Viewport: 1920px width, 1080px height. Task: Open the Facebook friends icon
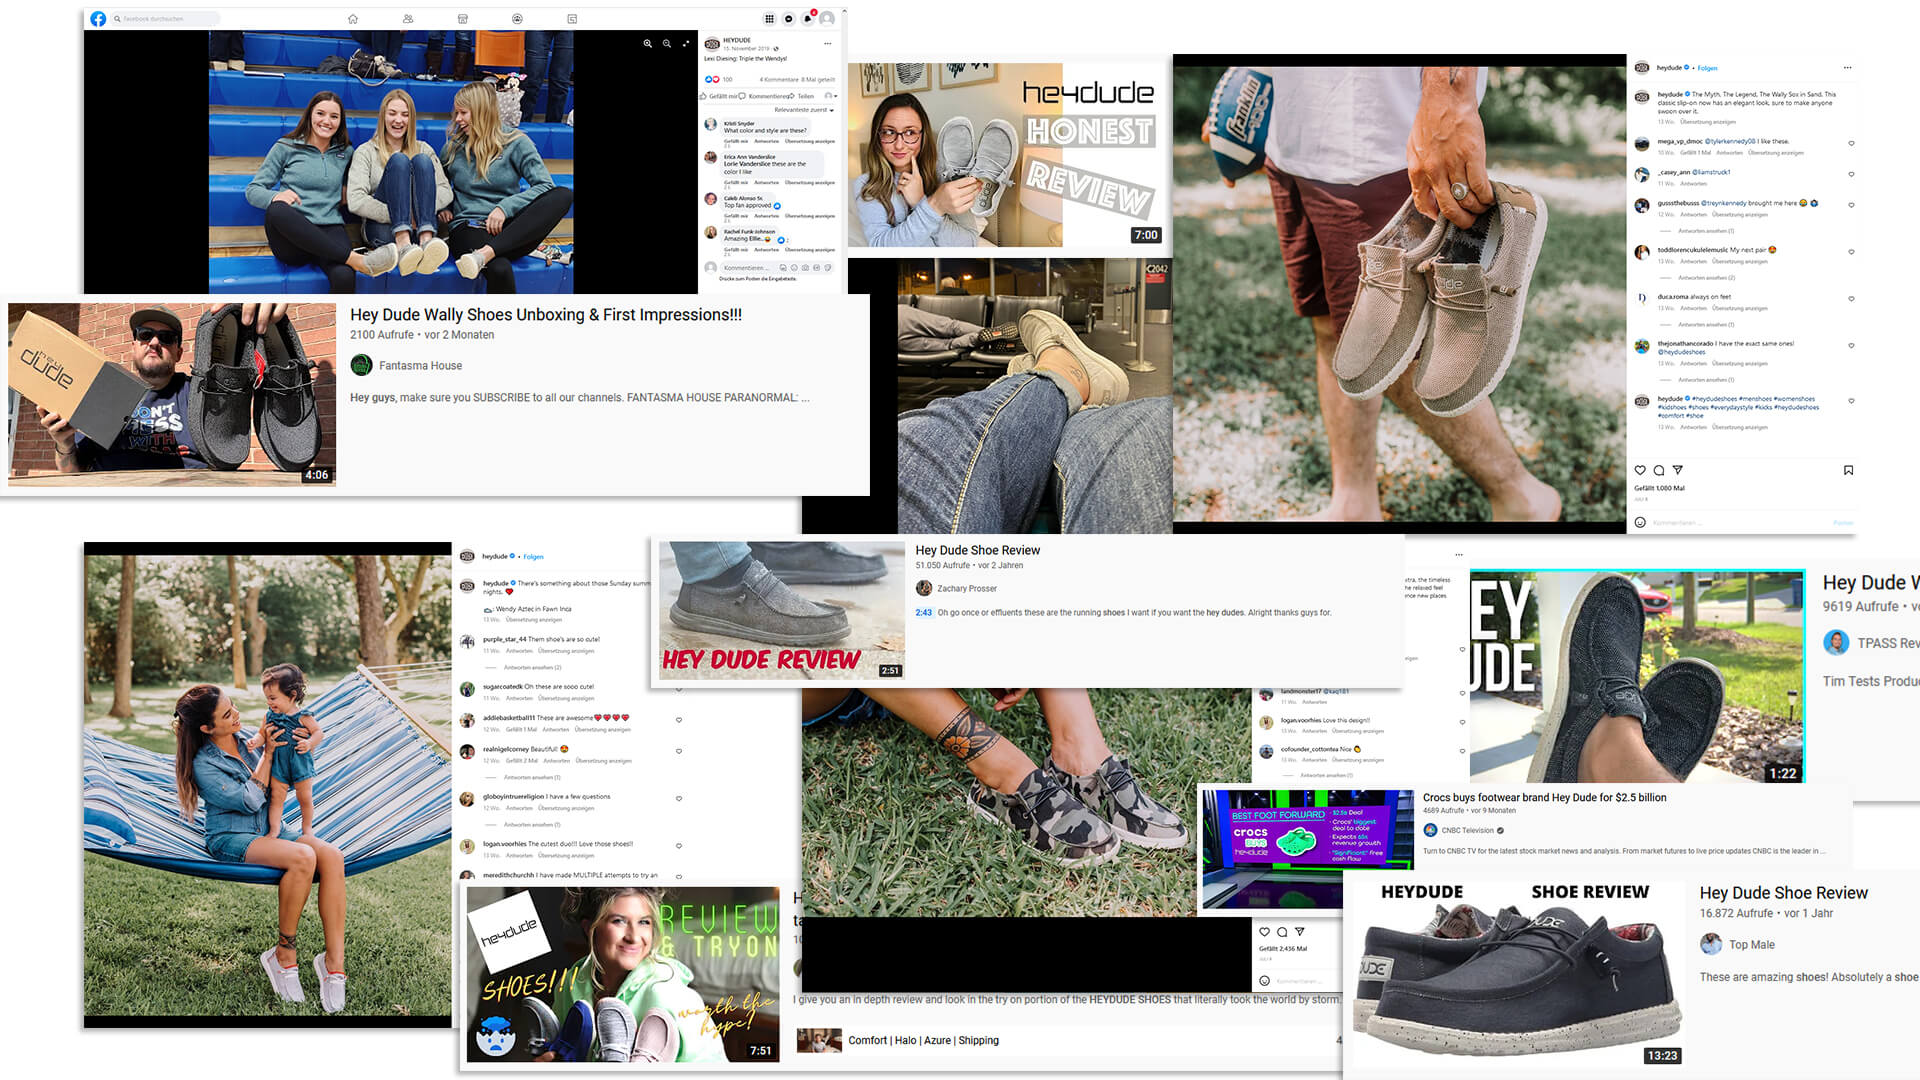[408, 19]
